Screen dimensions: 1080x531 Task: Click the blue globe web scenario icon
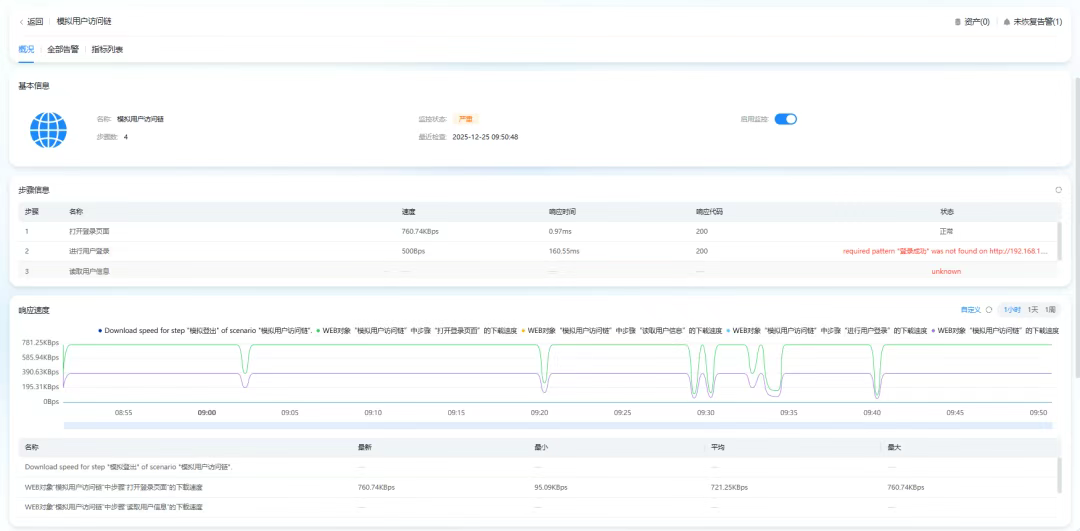coord(47,128)
